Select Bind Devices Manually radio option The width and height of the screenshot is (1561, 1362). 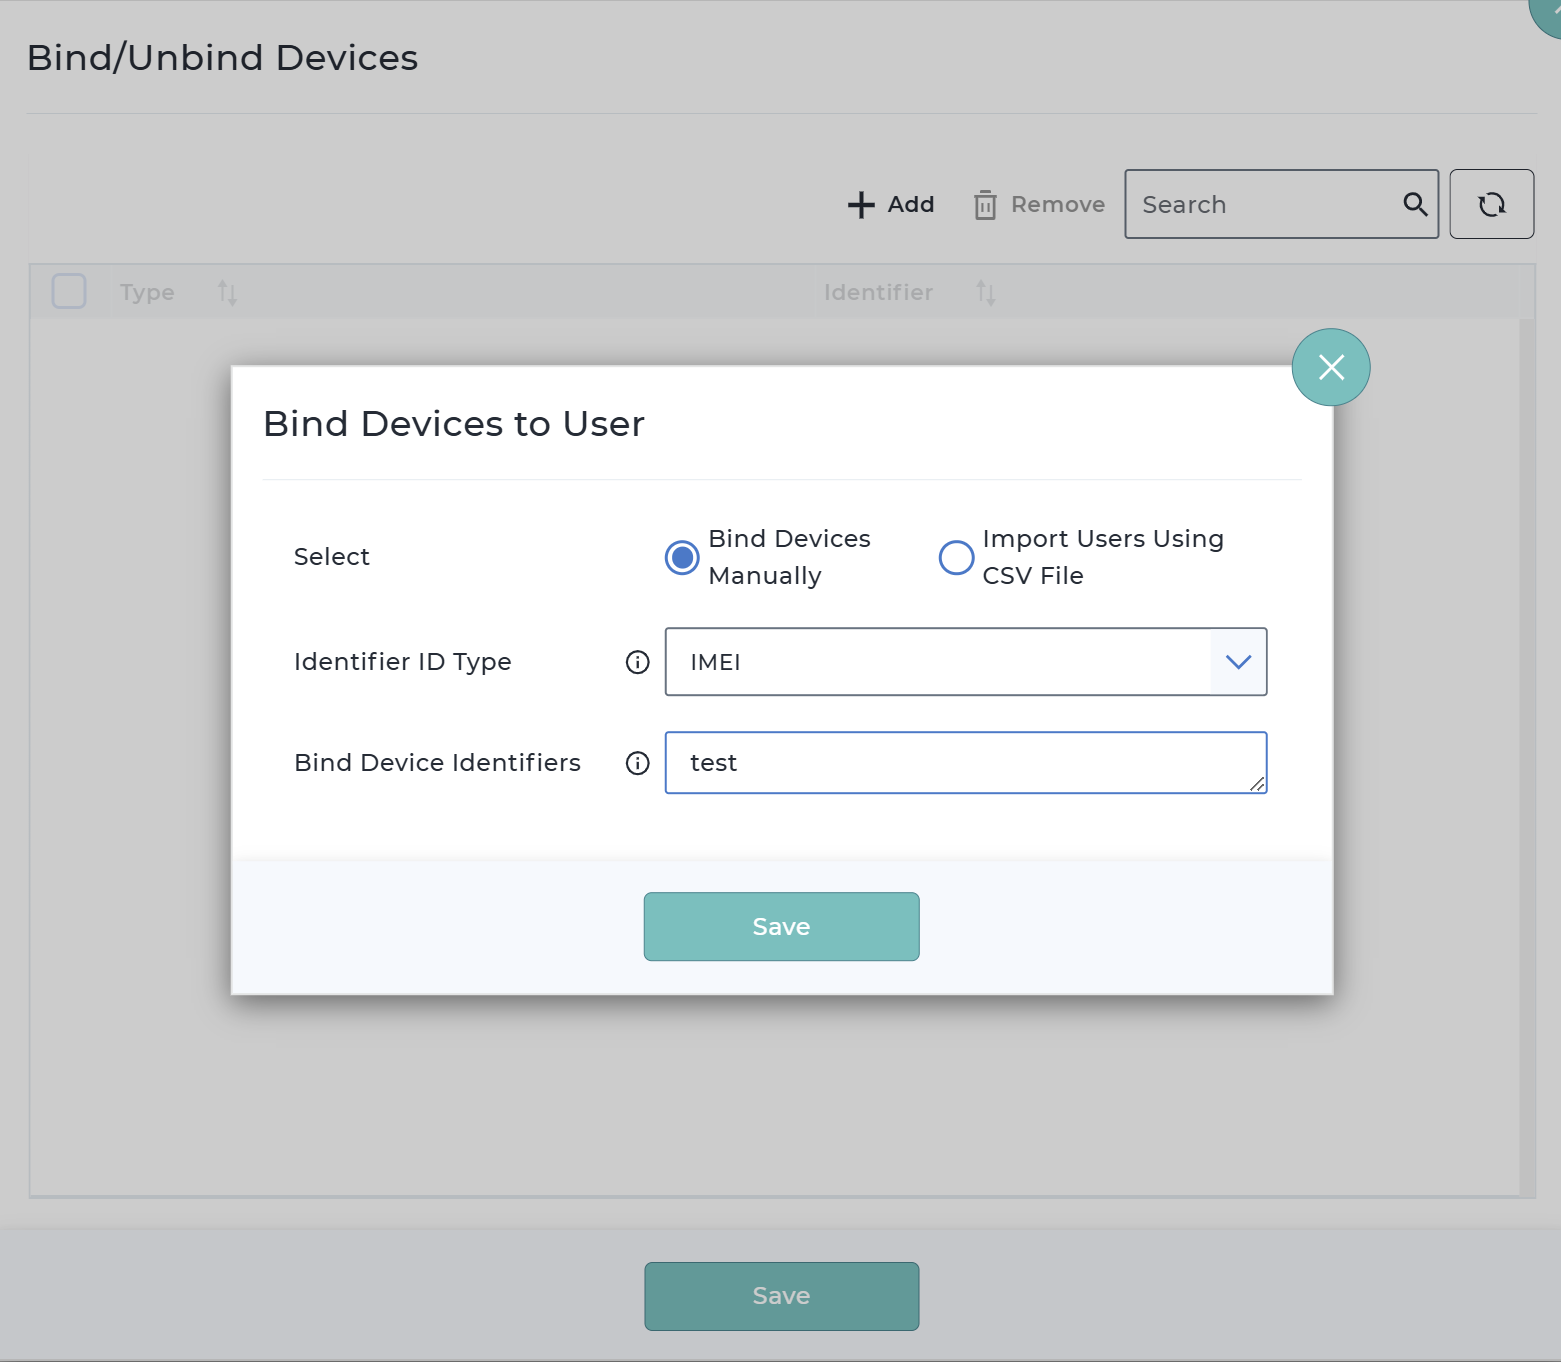coord(682,557)
